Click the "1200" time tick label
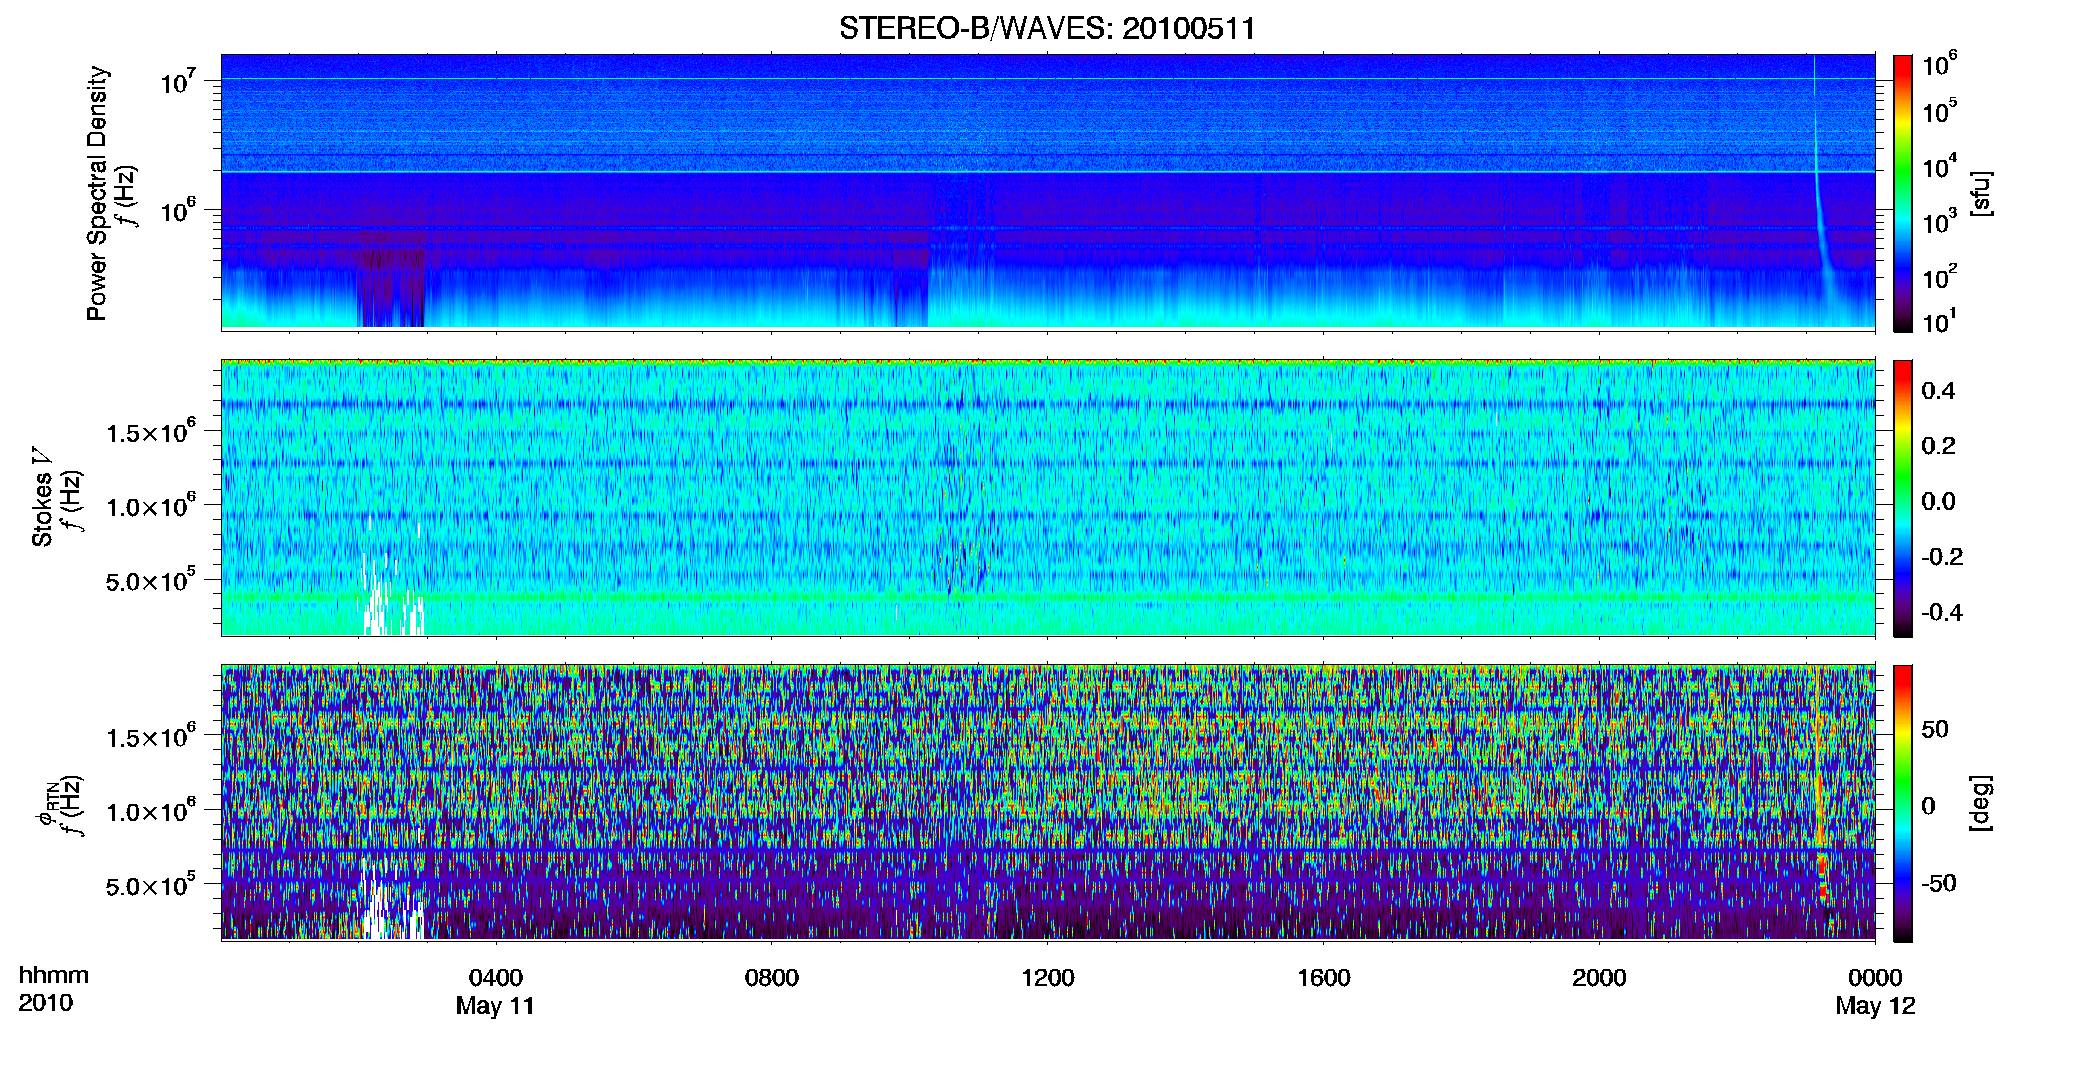2096x1080 pixels. (1048, 978)
